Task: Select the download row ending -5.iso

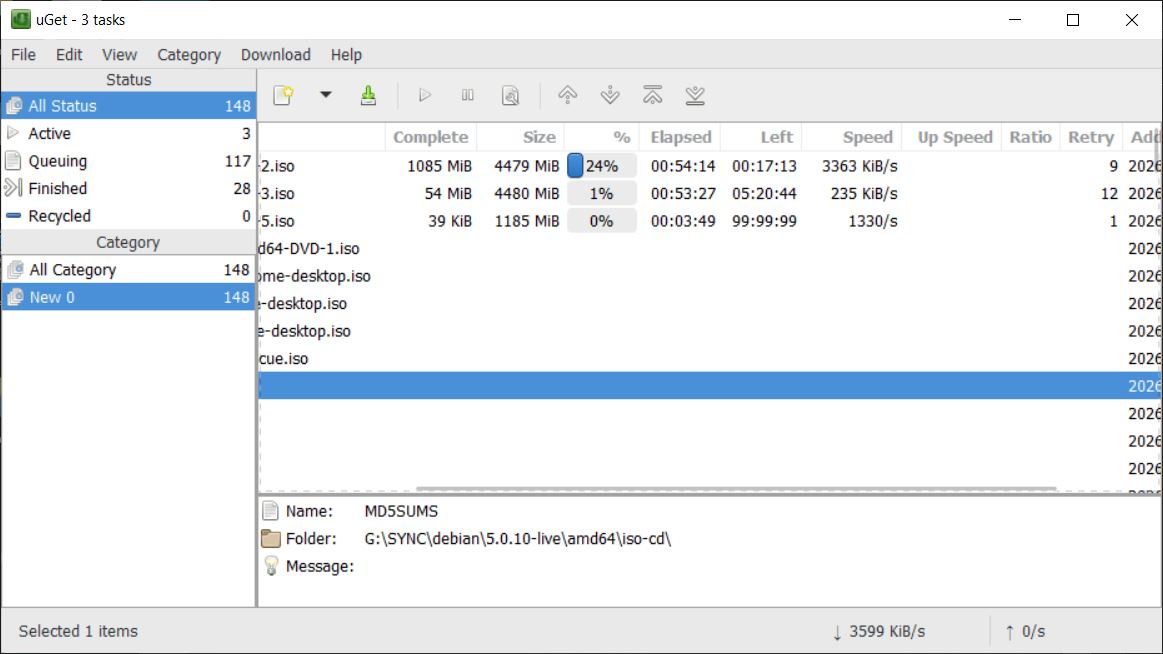Action: (710, 221)
